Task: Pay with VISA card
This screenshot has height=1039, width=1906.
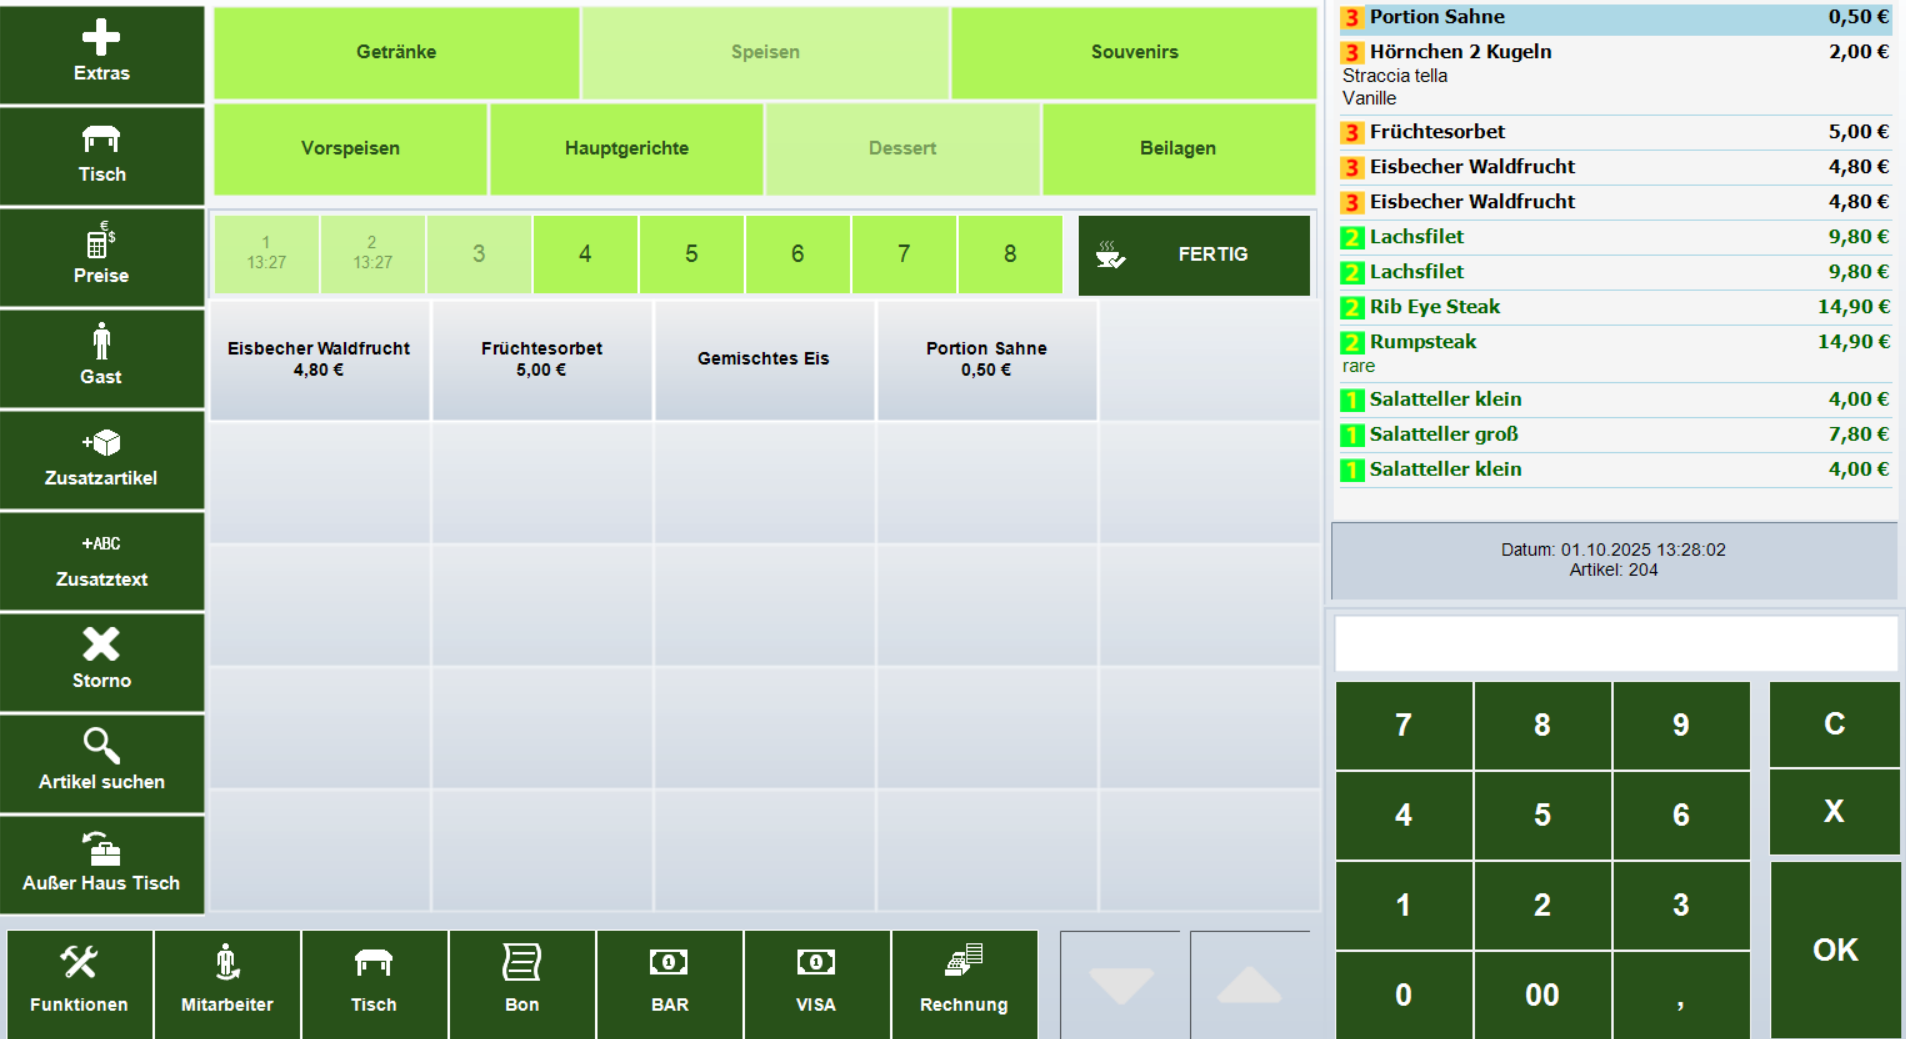Action: click(816, 985)
